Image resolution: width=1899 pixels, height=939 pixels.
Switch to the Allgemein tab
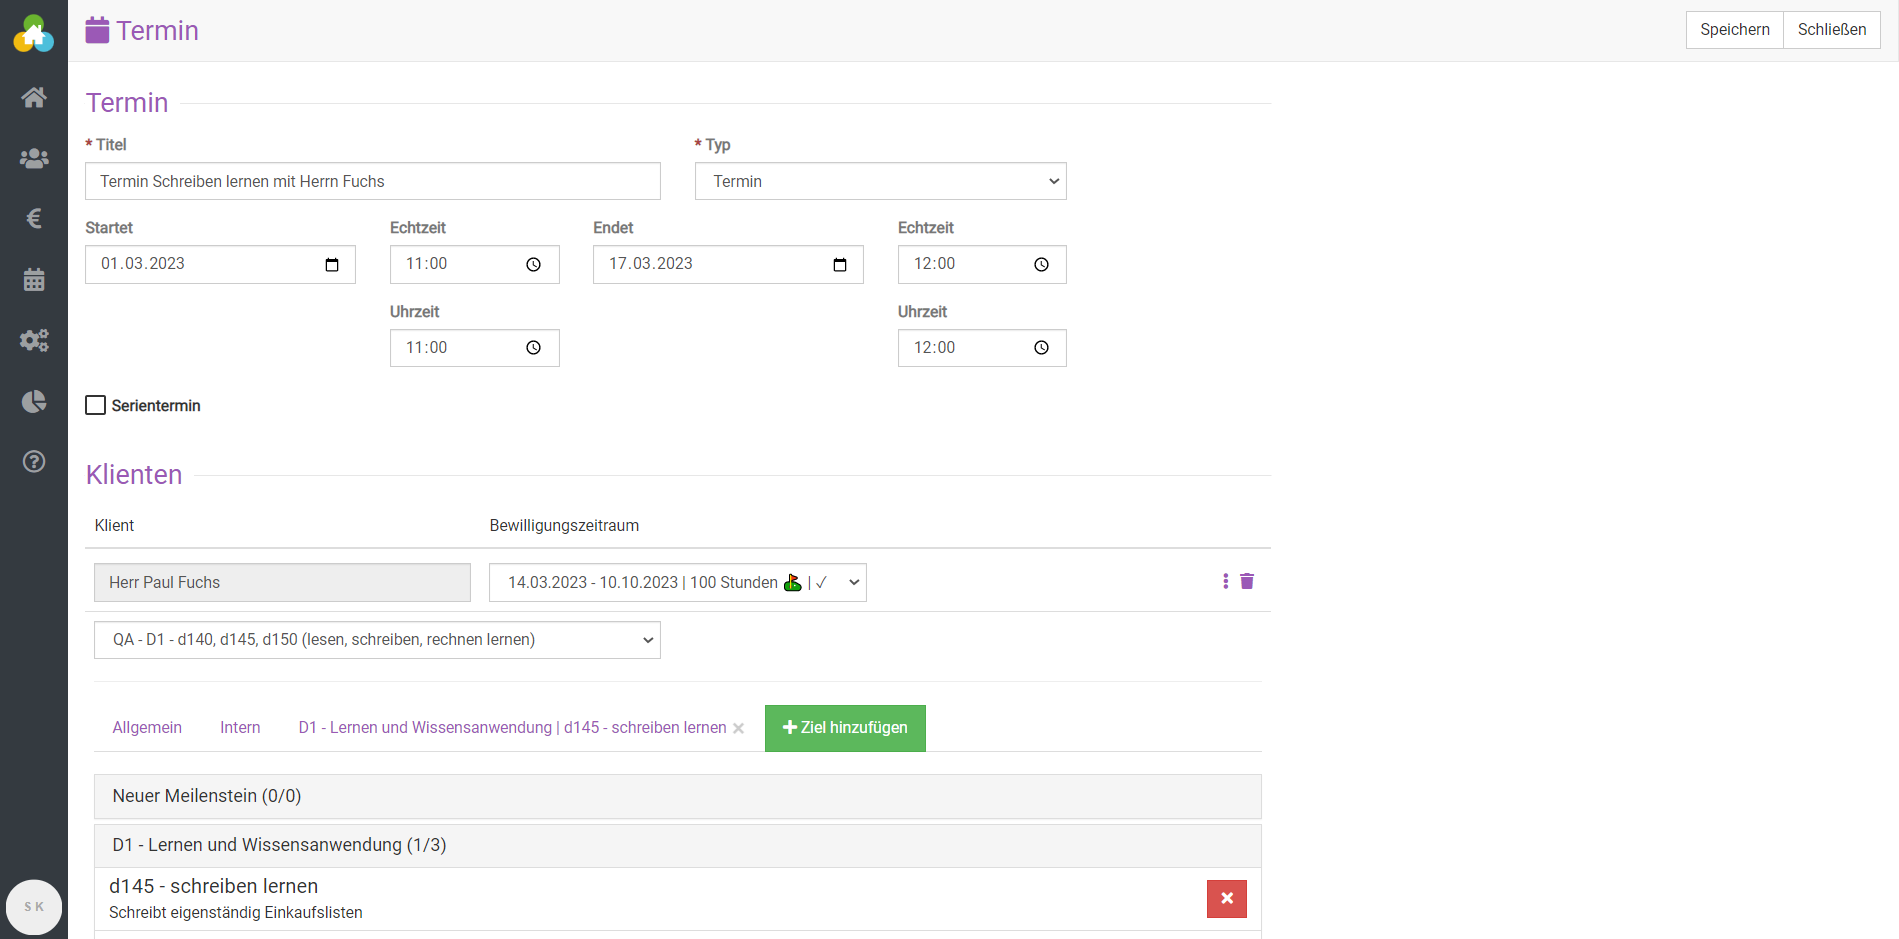coord(147,728)
